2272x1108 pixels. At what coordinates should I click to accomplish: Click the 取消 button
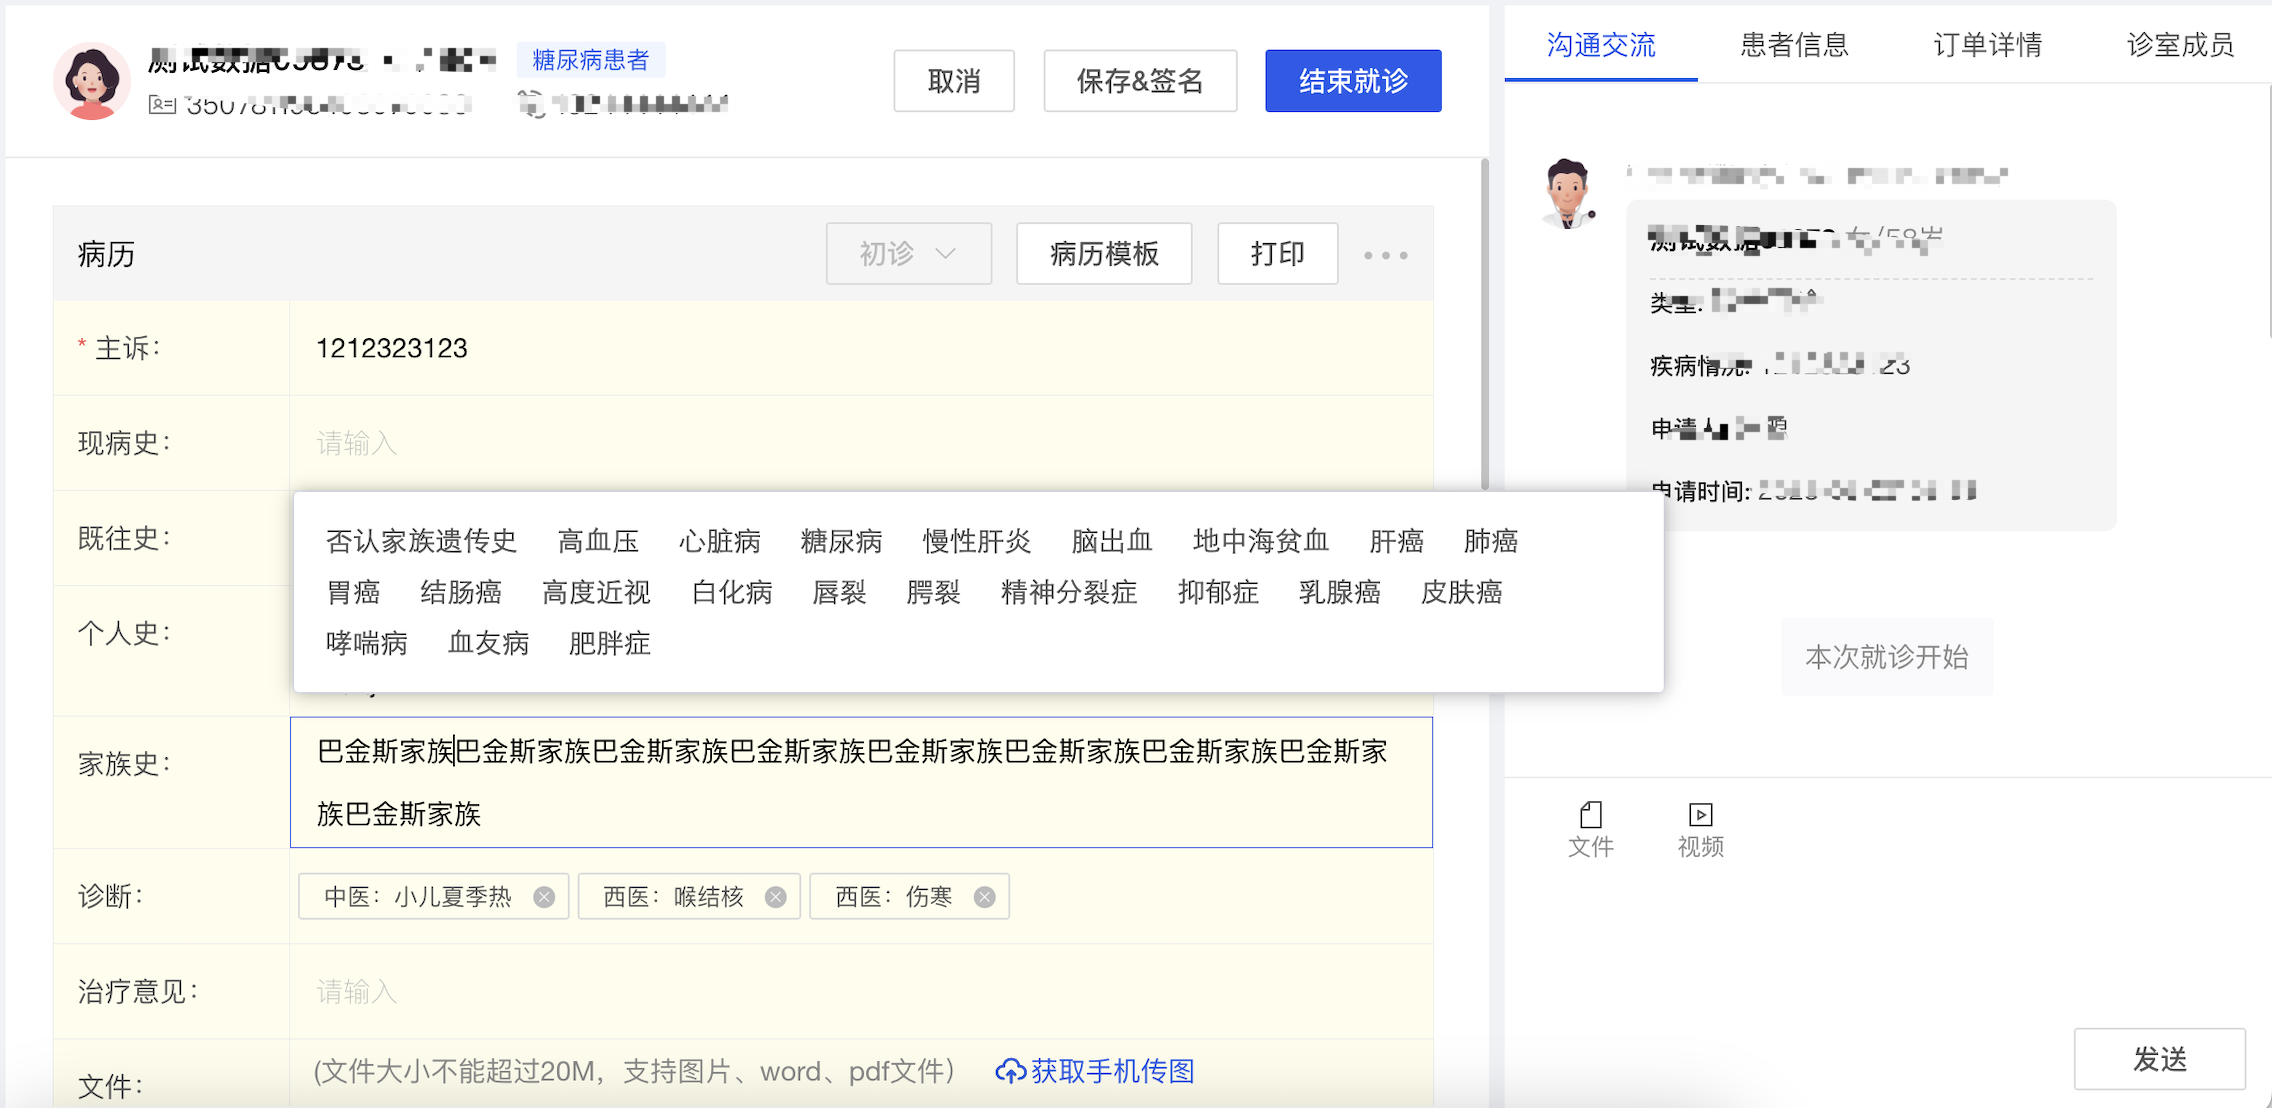954,81
